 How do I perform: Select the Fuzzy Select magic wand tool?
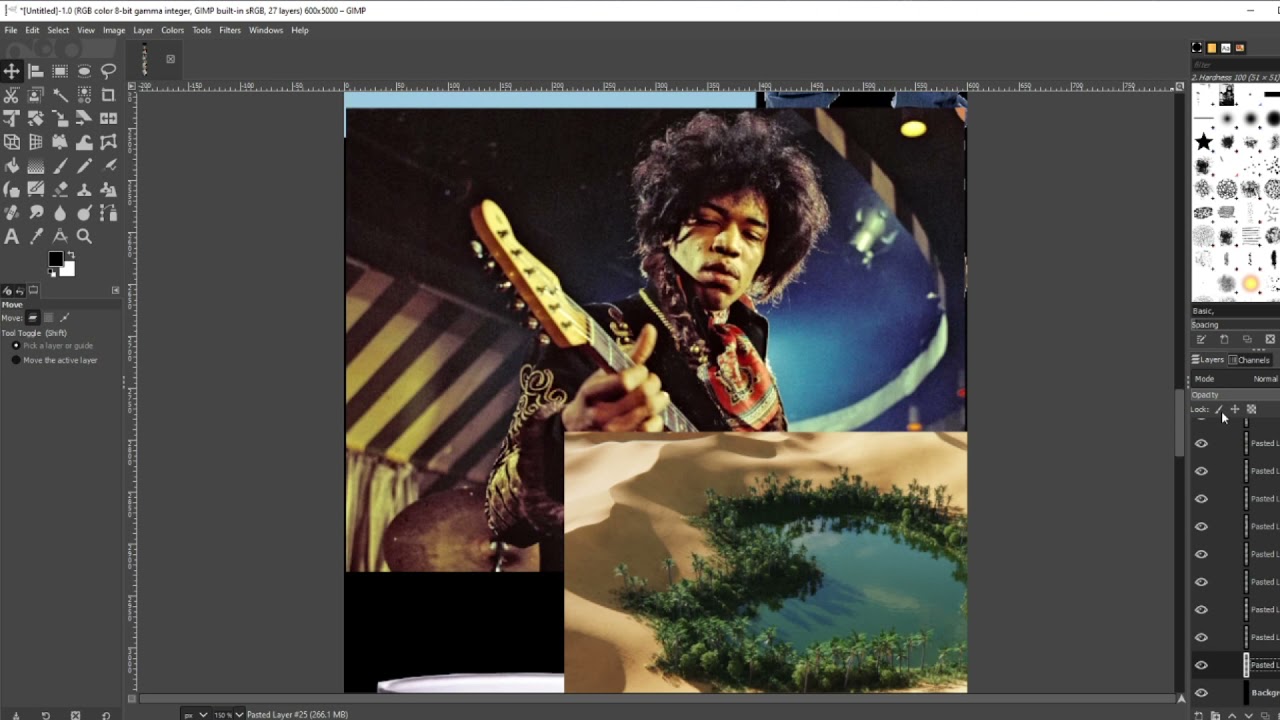60,95
